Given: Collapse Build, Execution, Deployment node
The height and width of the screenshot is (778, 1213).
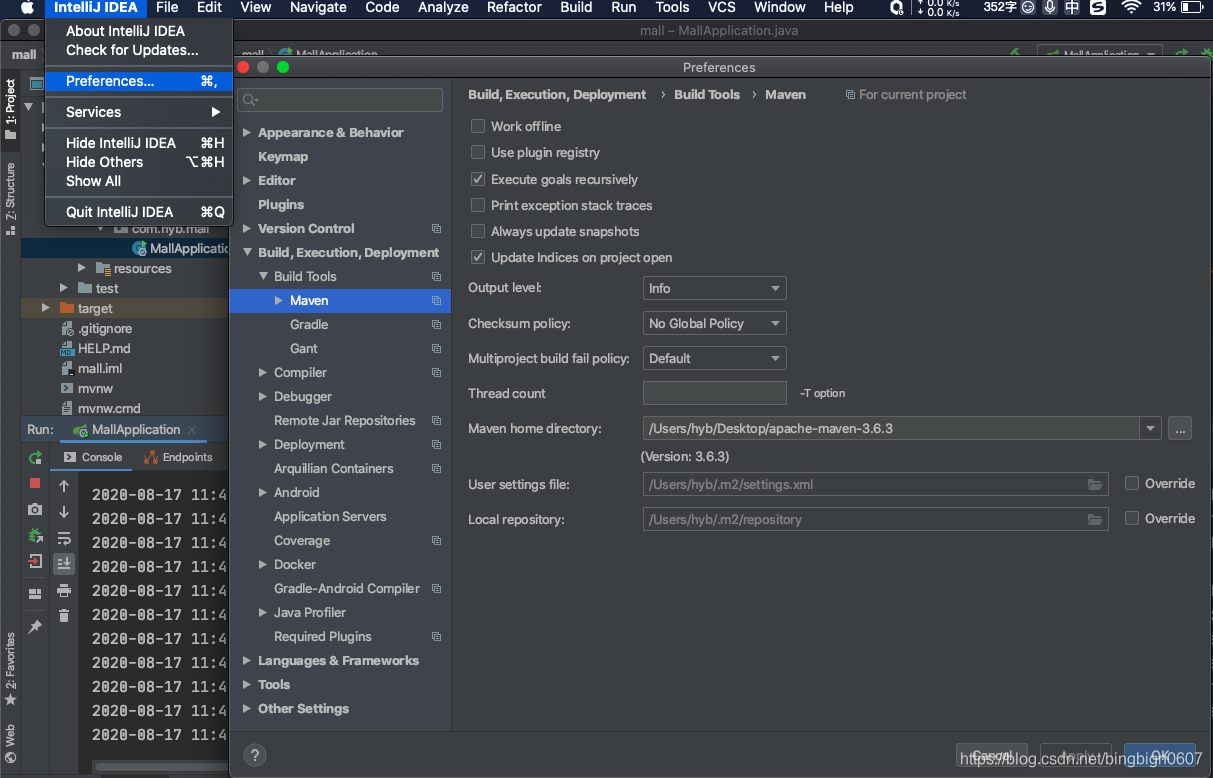Looking at the screenshot, I should [247, 253].
